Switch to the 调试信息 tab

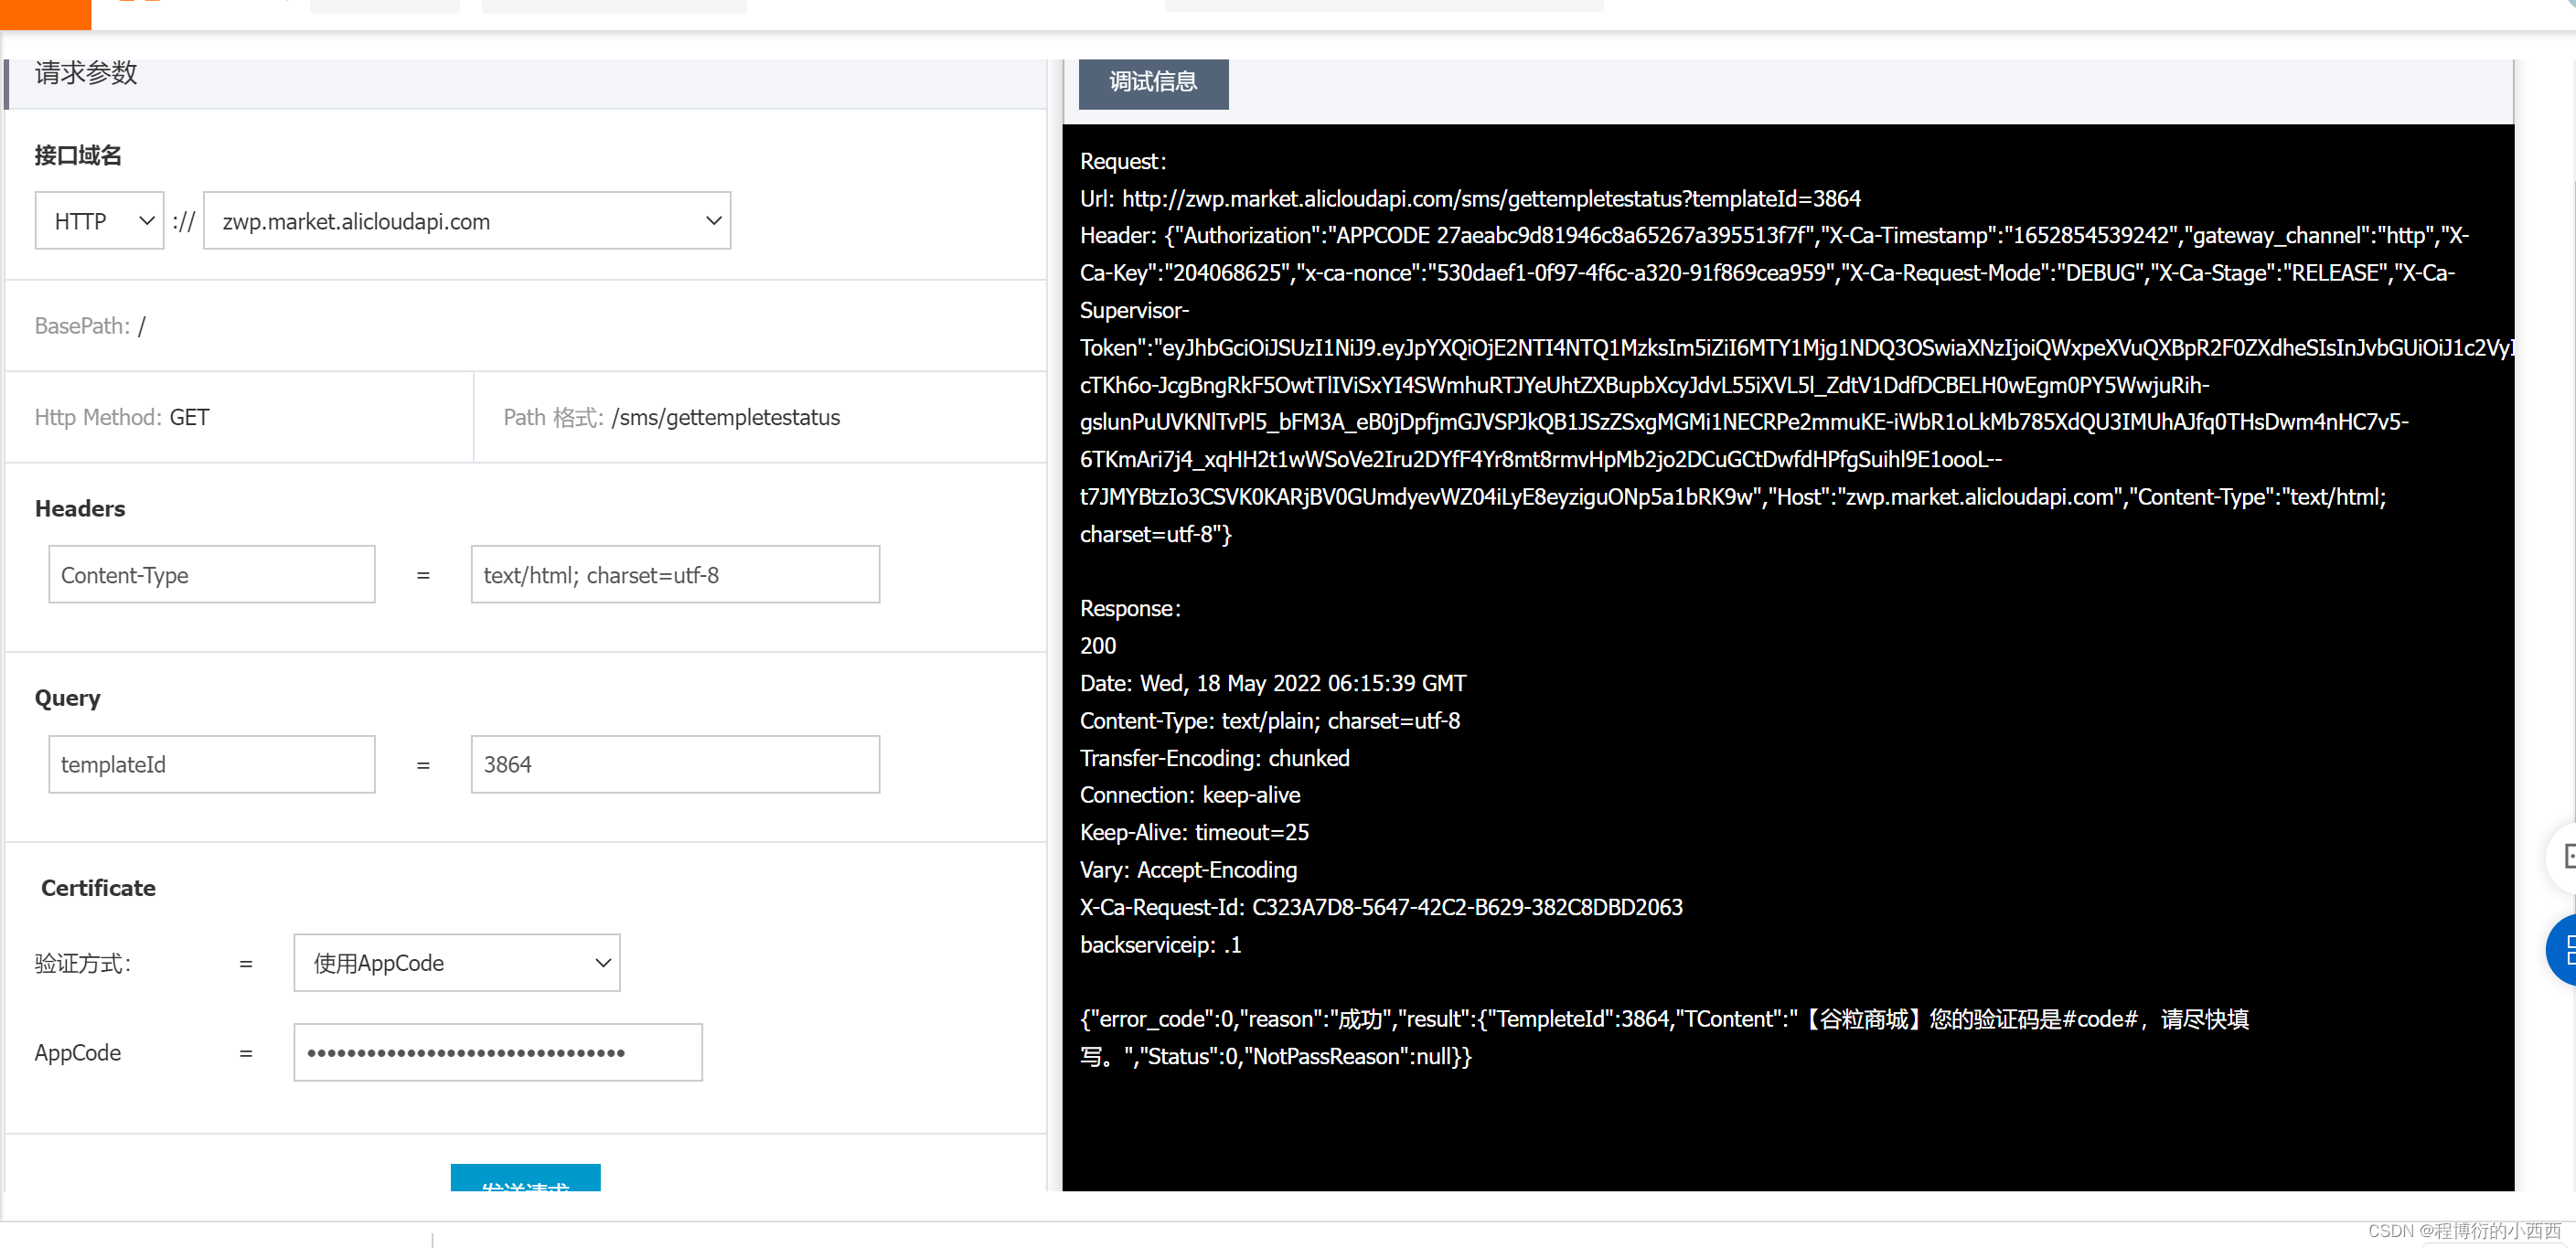[1152, 82]
